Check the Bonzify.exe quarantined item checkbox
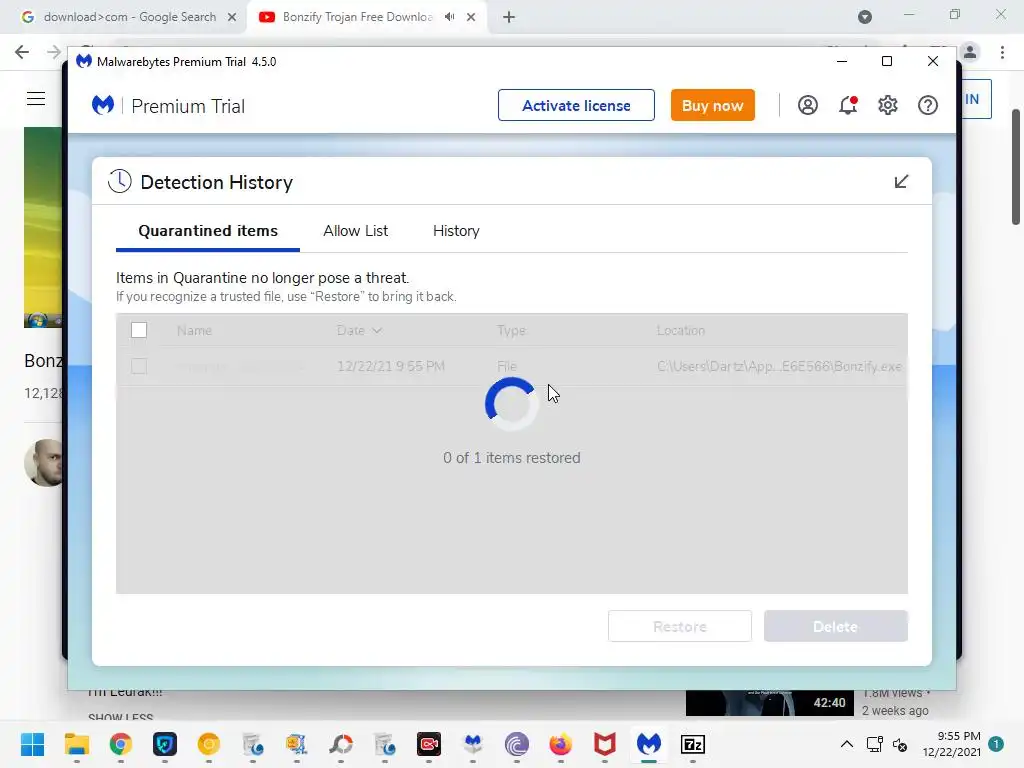This screenshot has height=768, width=1024. click(138, 366)
